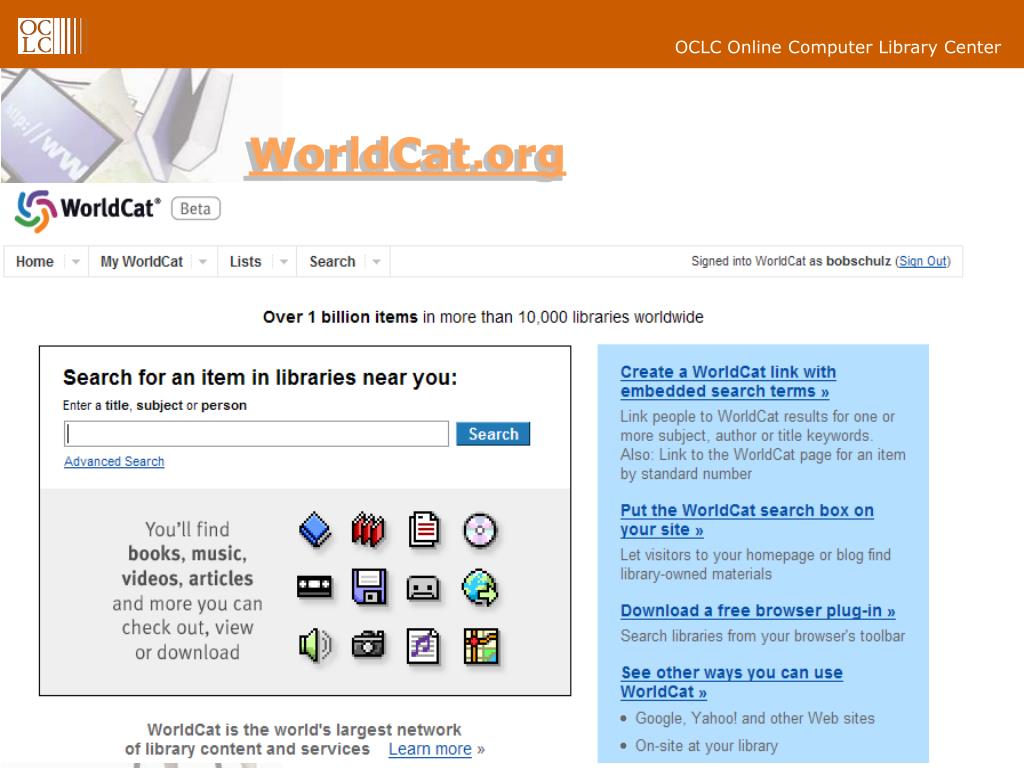Click the 'Search for an item in libraries near you' heading

pos(260,377)
